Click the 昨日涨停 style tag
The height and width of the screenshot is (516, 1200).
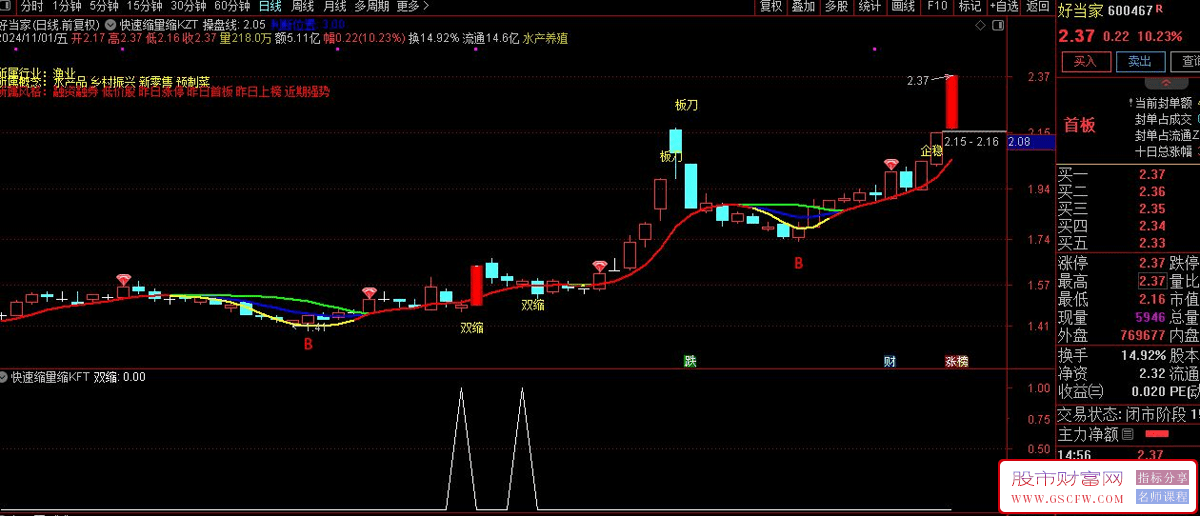(x=159, y=92)
